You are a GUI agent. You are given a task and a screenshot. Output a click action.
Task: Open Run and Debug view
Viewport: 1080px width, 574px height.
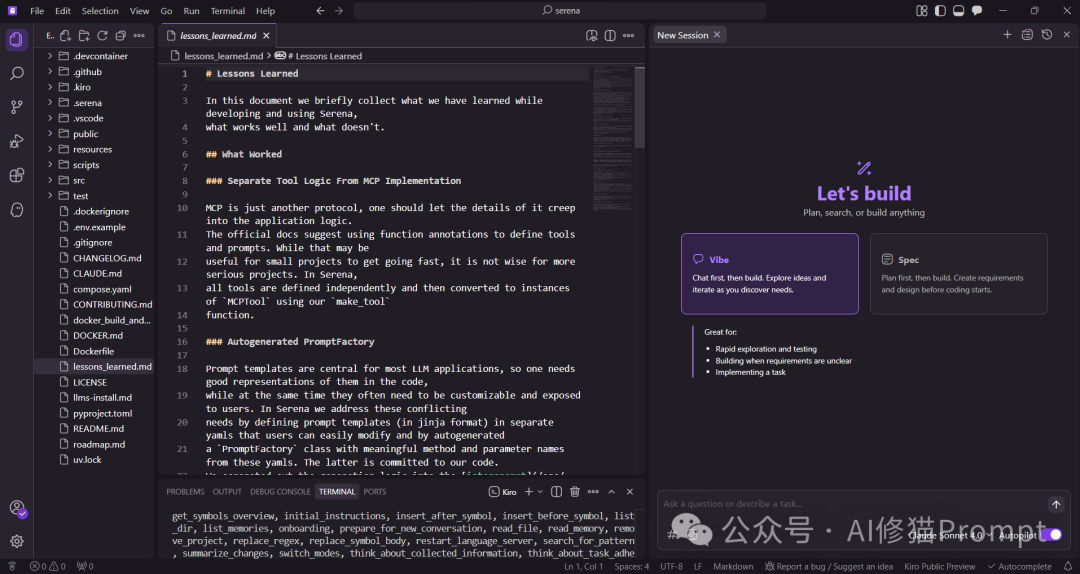[x=17, y=141]
